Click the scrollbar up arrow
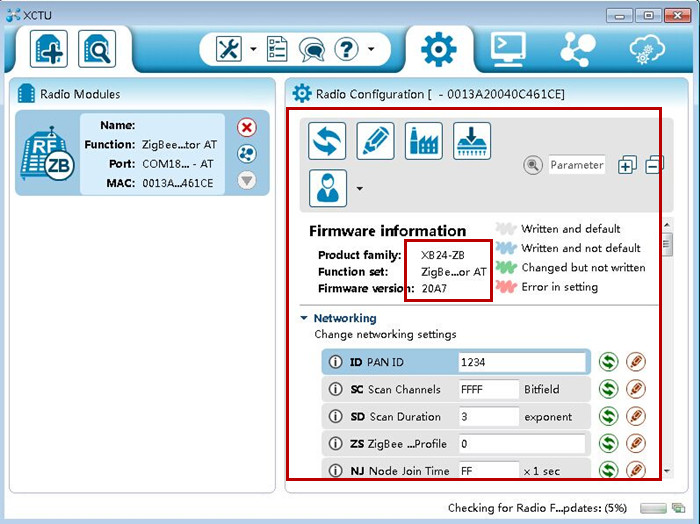The height and width of the screenshot is (524, 700). click(x=667, y=225)
